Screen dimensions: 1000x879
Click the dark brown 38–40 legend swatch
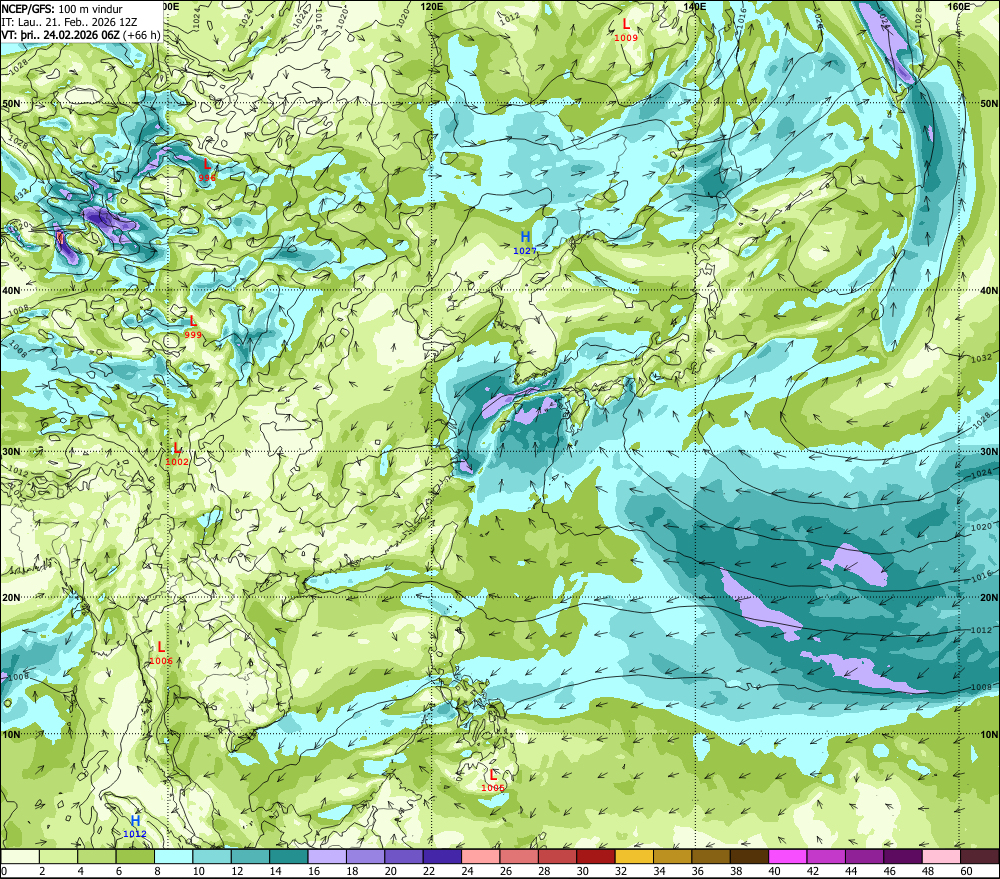[x=749, y=856]
